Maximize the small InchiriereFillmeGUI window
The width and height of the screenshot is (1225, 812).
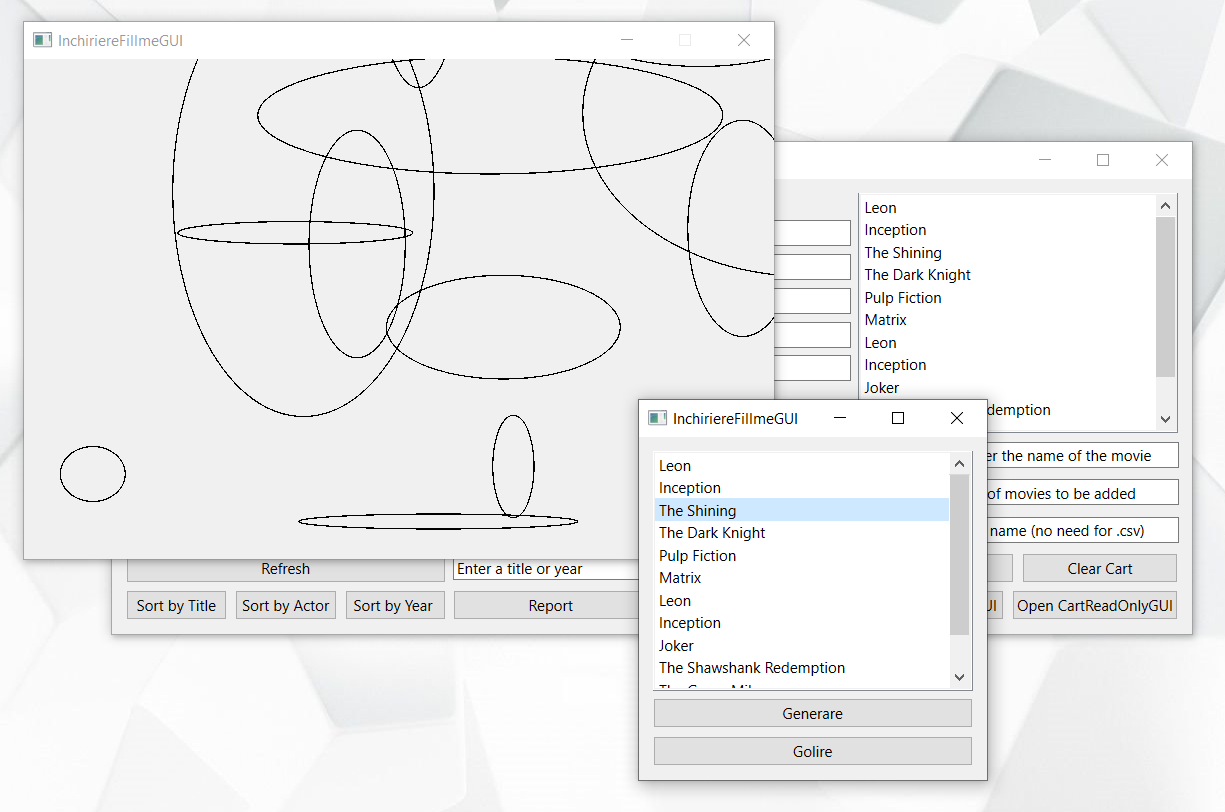(898, 418)
